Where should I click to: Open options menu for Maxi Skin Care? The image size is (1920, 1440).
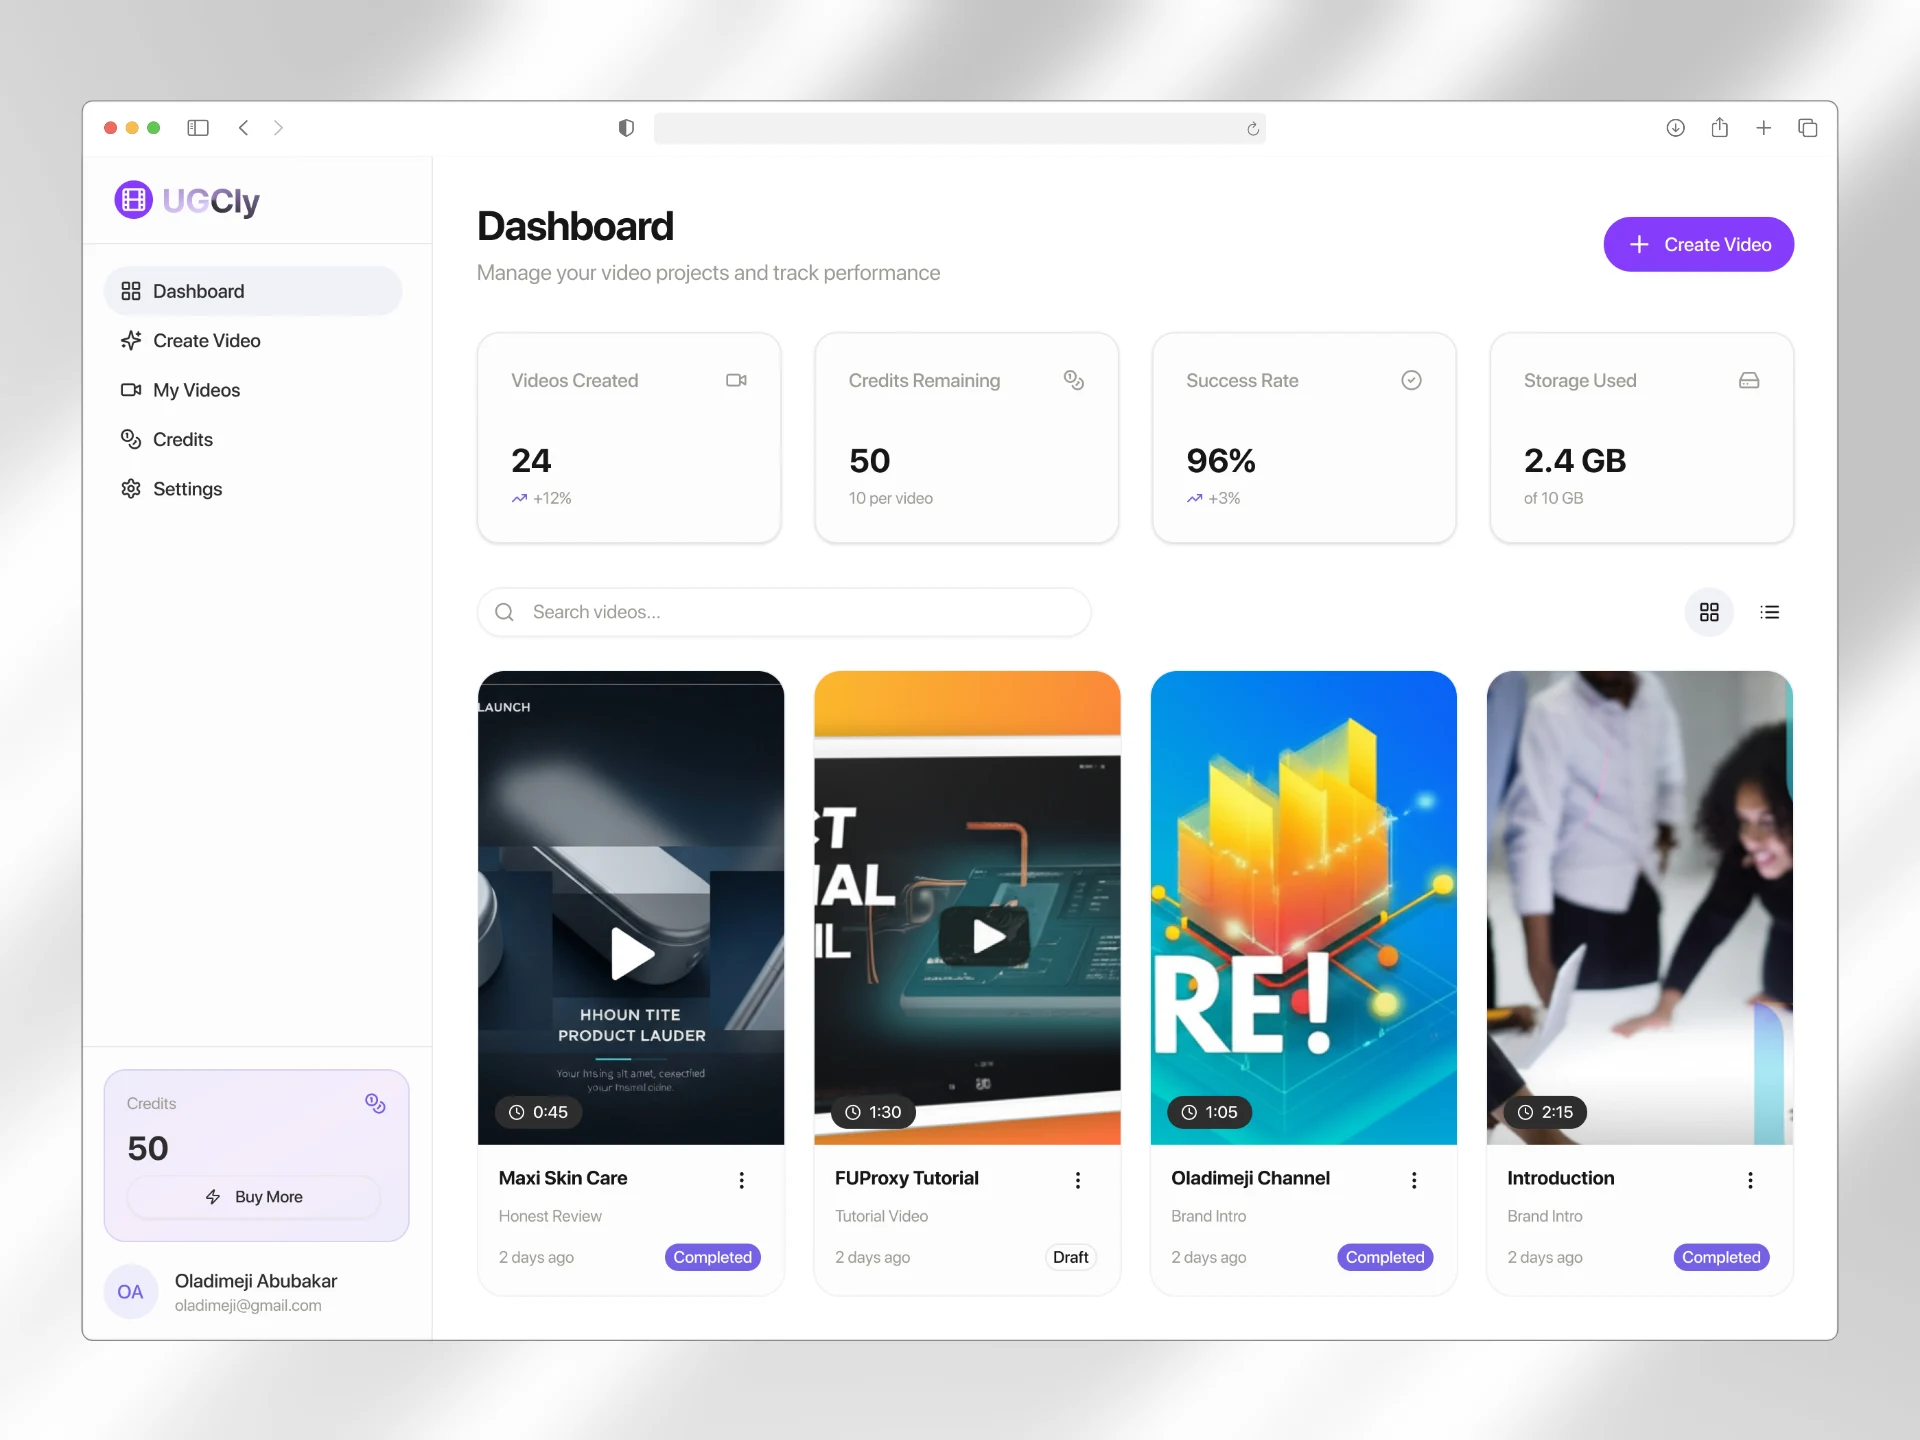pos(741,1180)
